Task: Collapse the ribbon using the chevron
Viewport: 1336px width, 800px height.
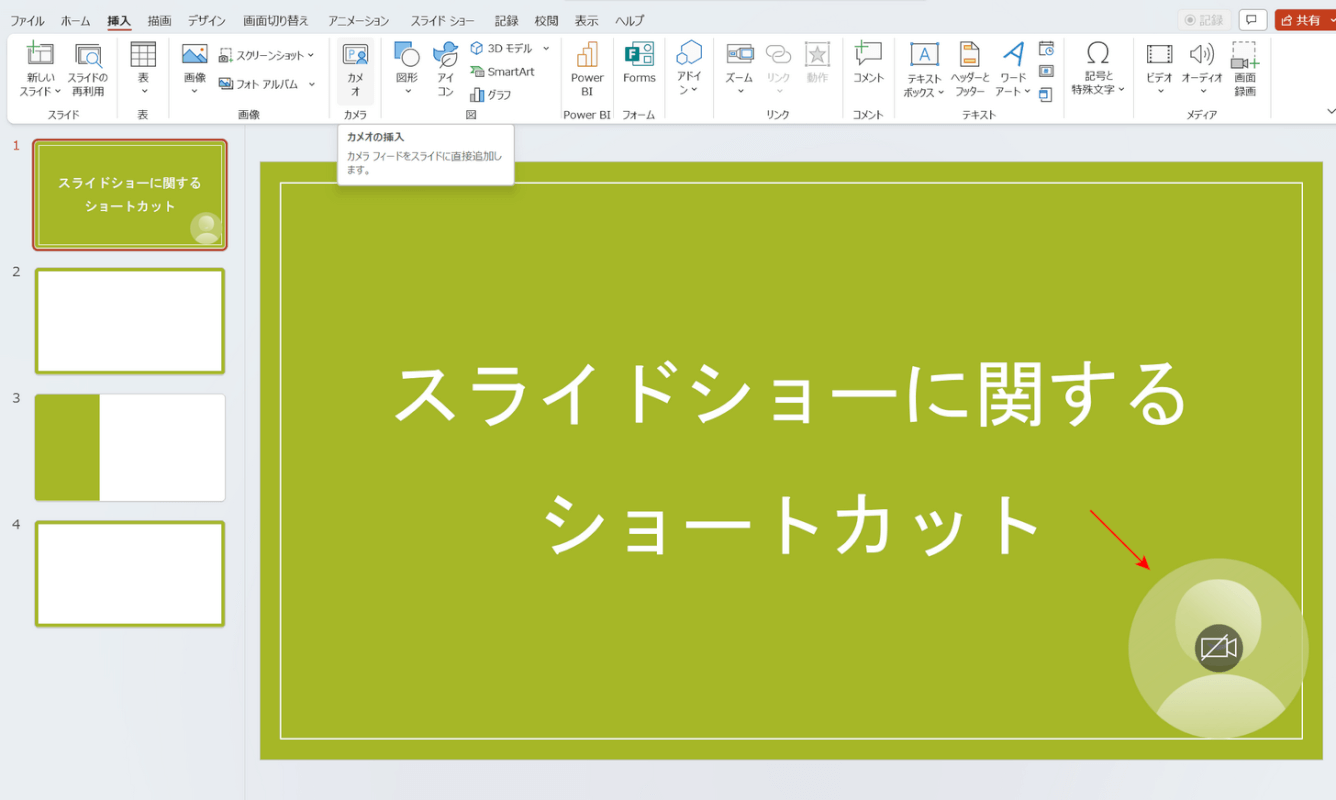Action: coord(1330,111)
